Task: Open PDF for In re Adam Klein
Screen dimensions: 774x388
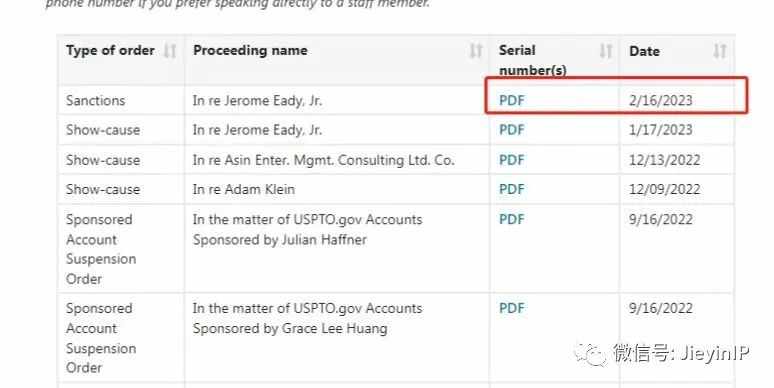Action: (x=511, y=189)
